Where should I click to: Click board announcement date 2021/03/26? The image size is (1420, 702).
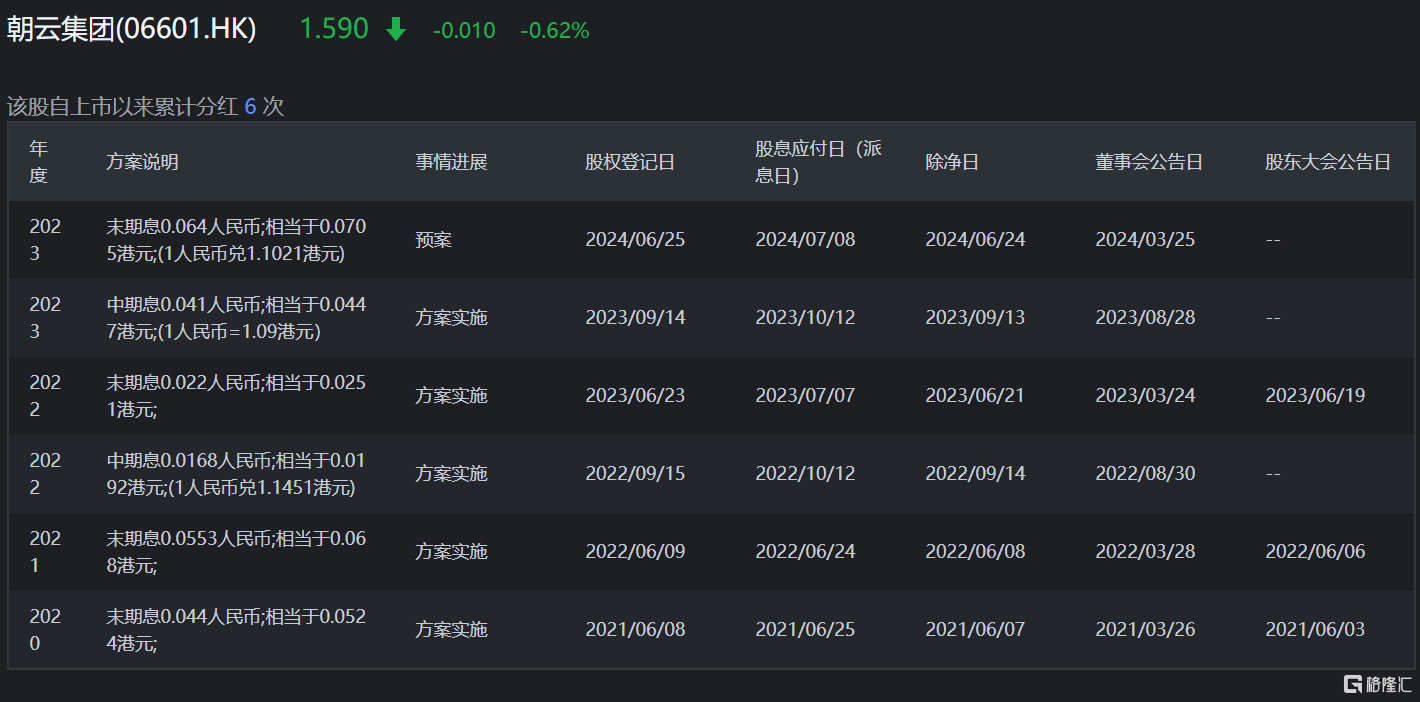click(1145, 630)
